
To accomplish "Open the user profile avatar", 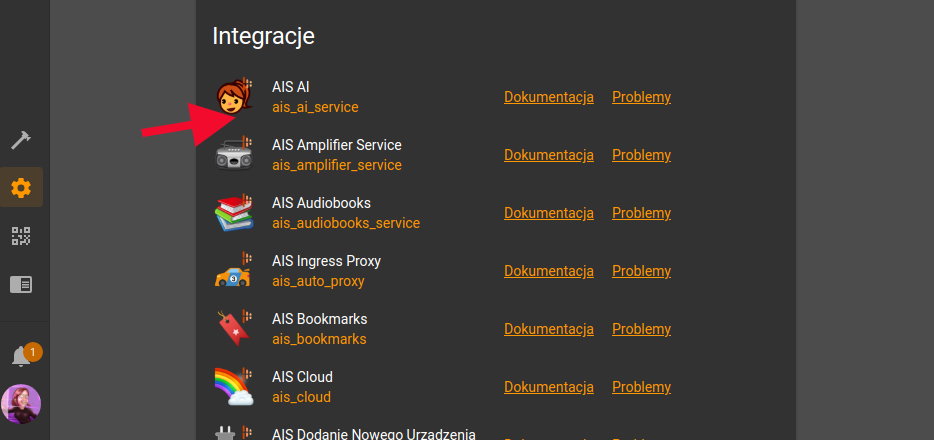I will tap(21, 403).
